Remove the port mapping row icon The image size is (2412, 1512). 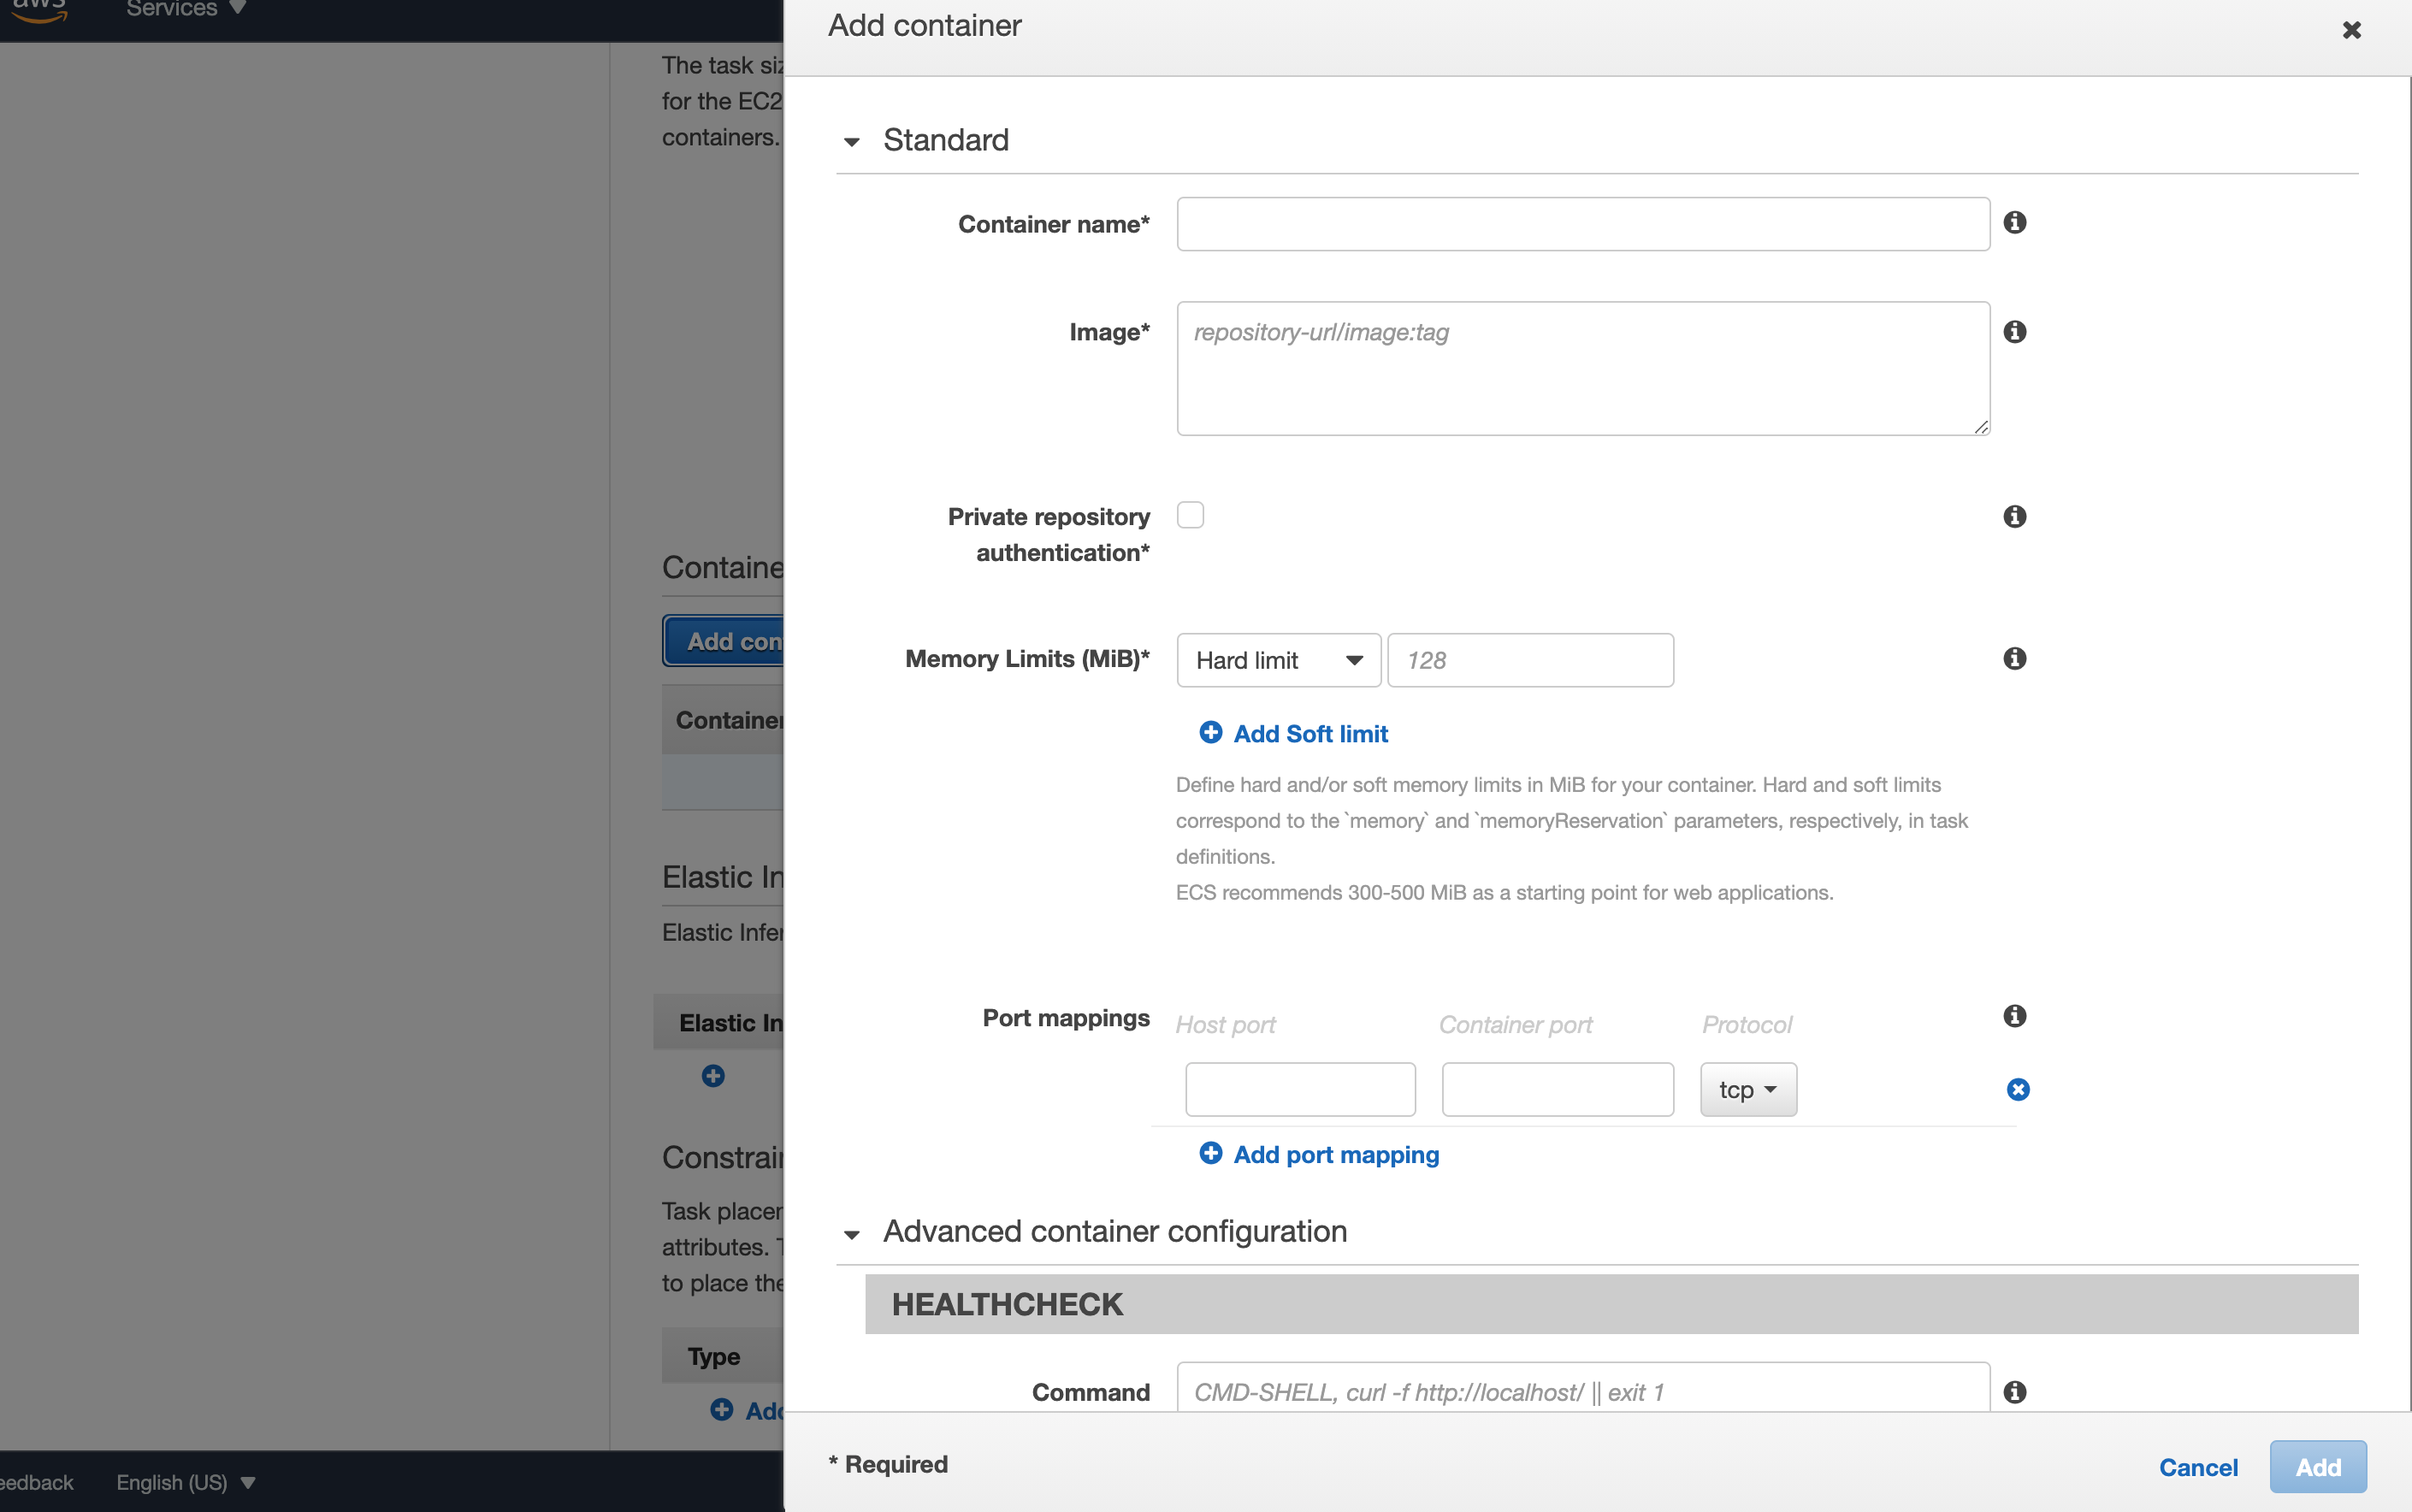pyautogui.click(x=2017, y=1089)
